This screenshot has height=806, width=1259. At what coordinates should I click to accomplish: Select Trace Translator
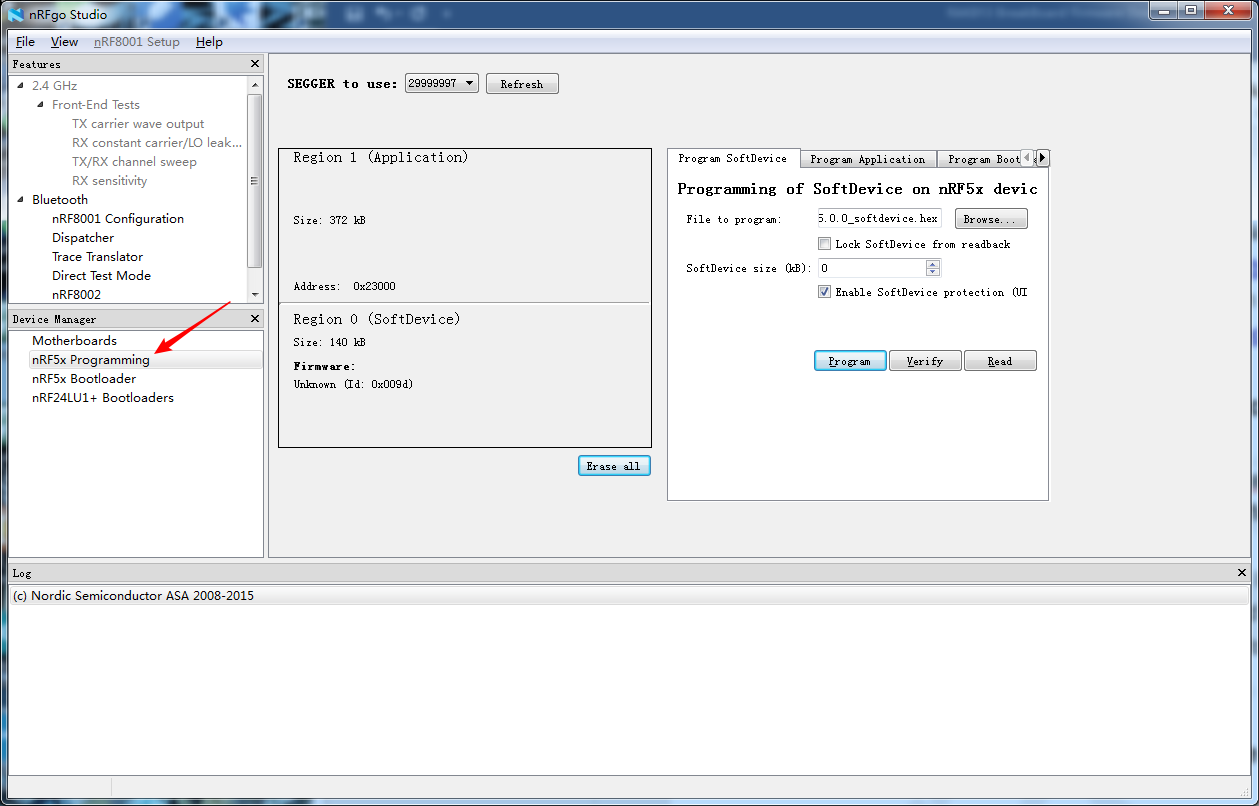(x=97, y=257)
